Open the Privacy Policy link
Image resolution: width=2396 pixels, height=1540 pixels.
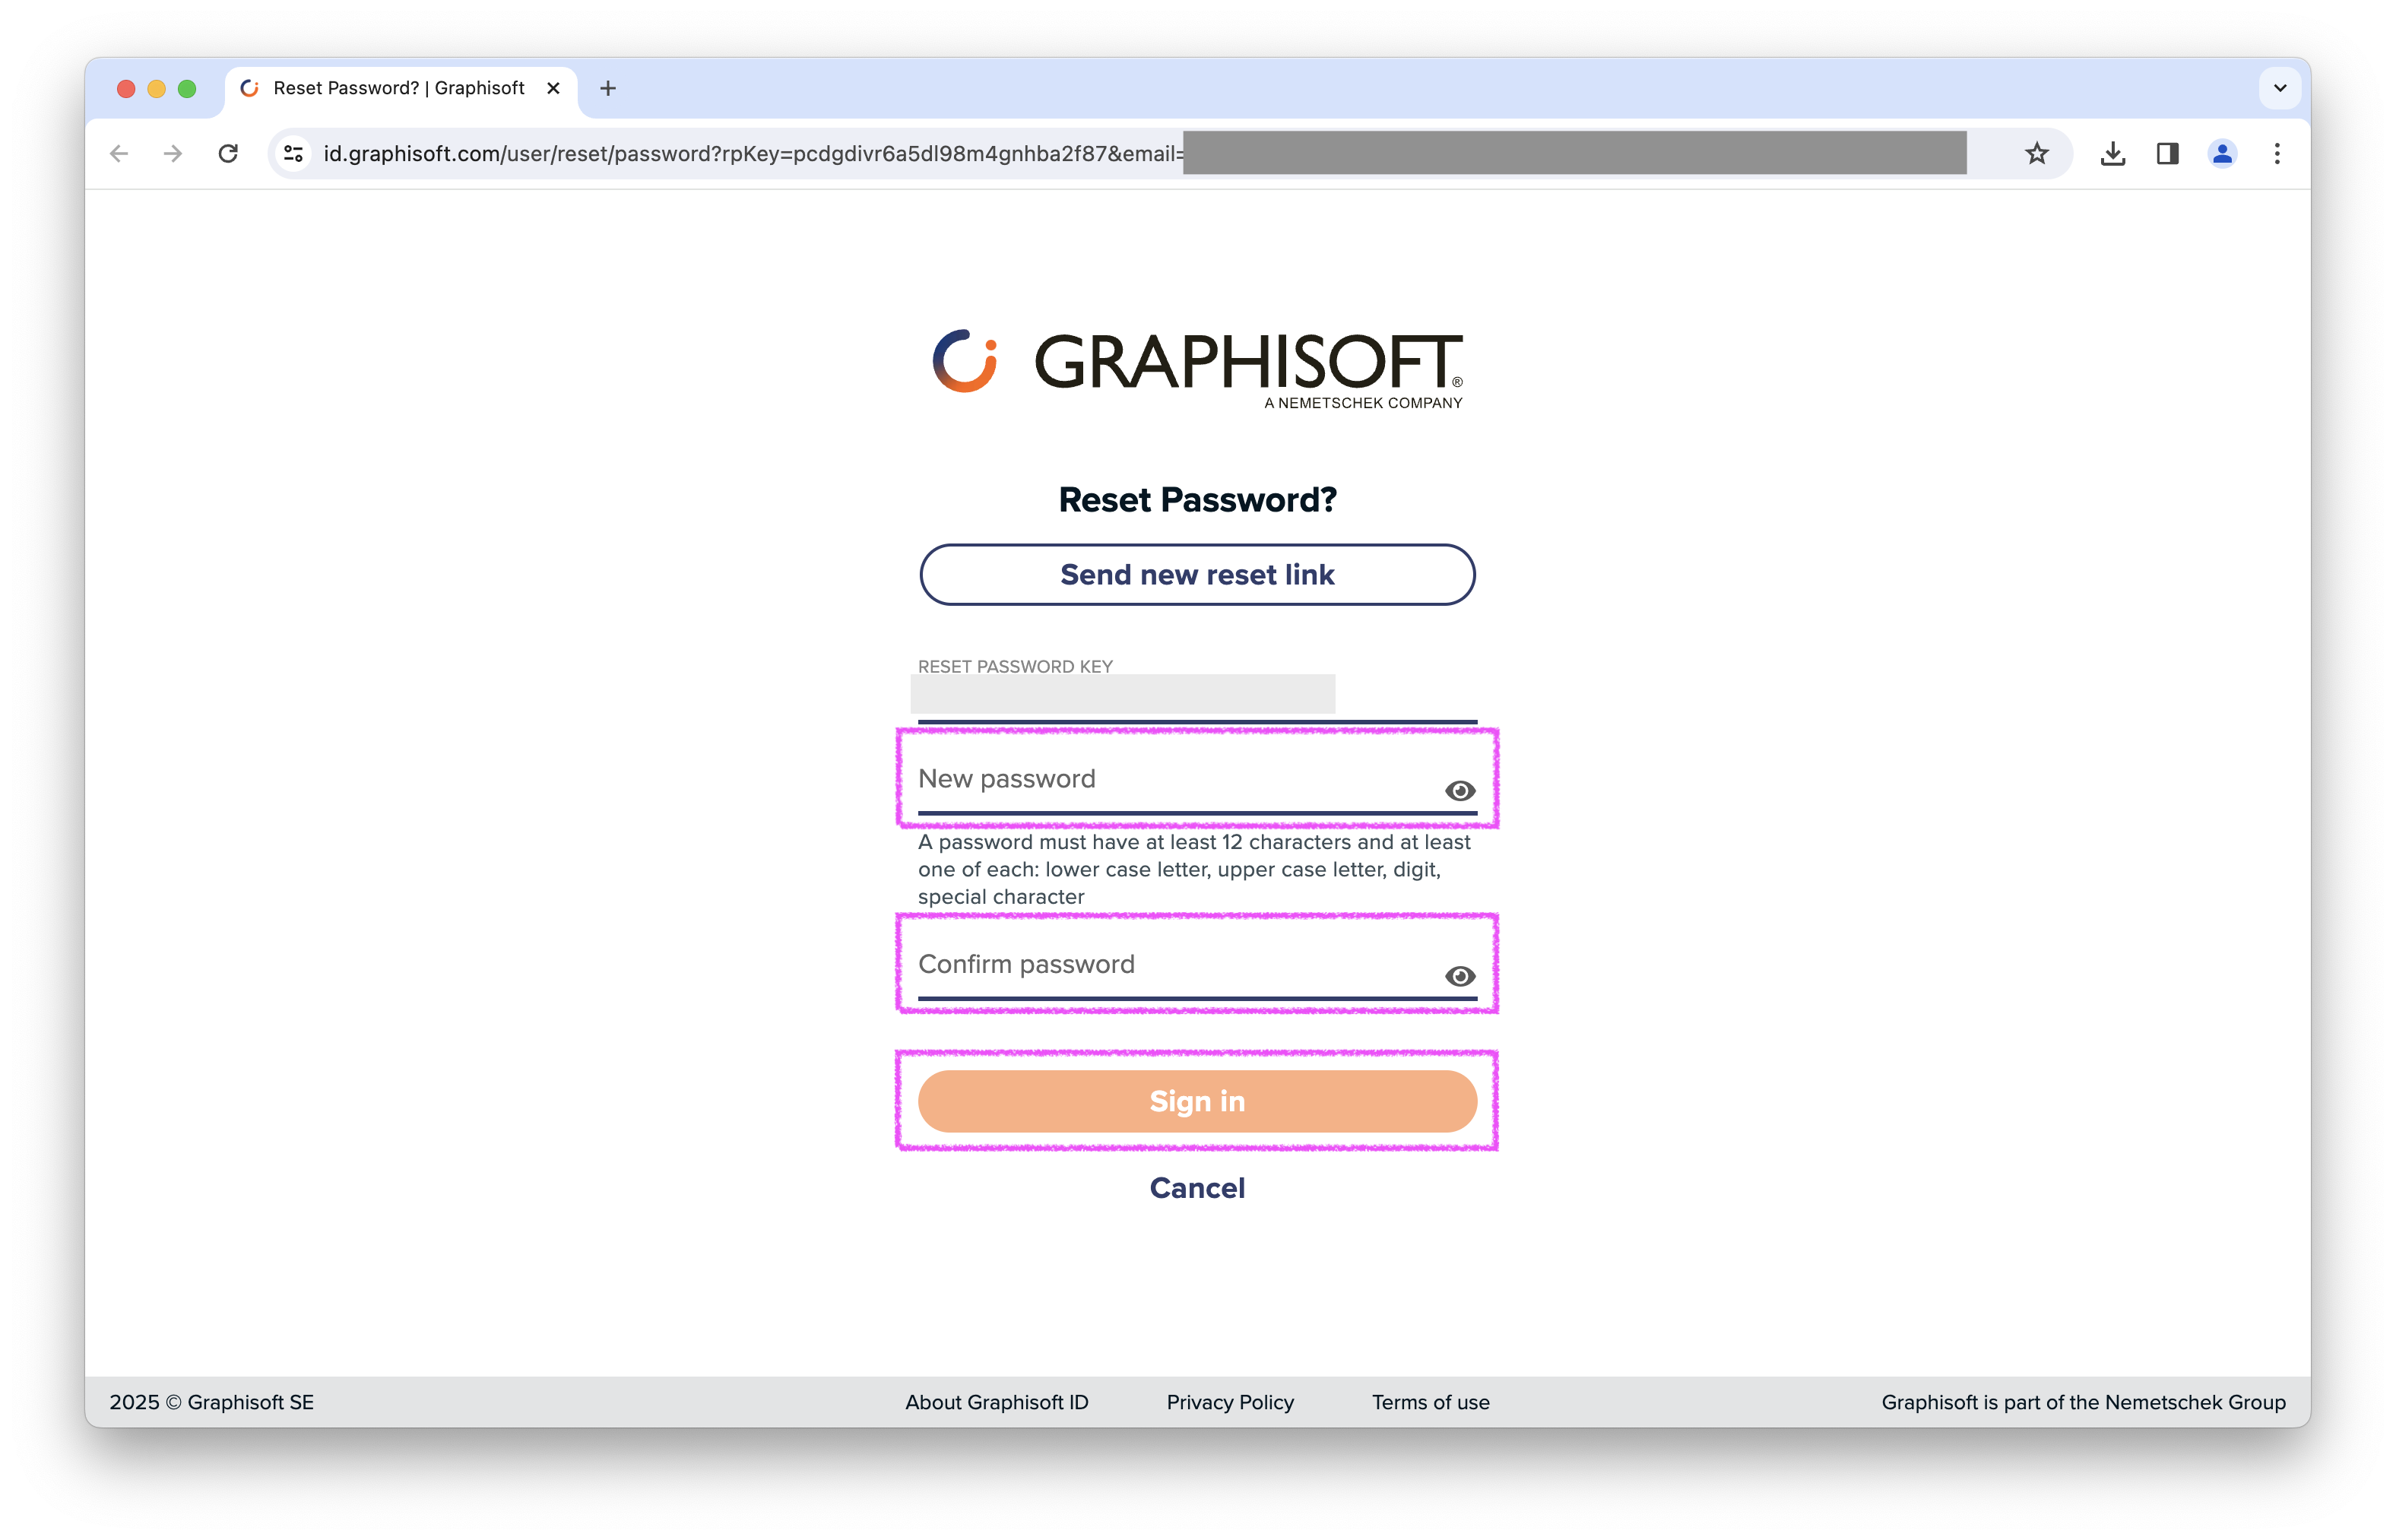coord(1230,1402)
